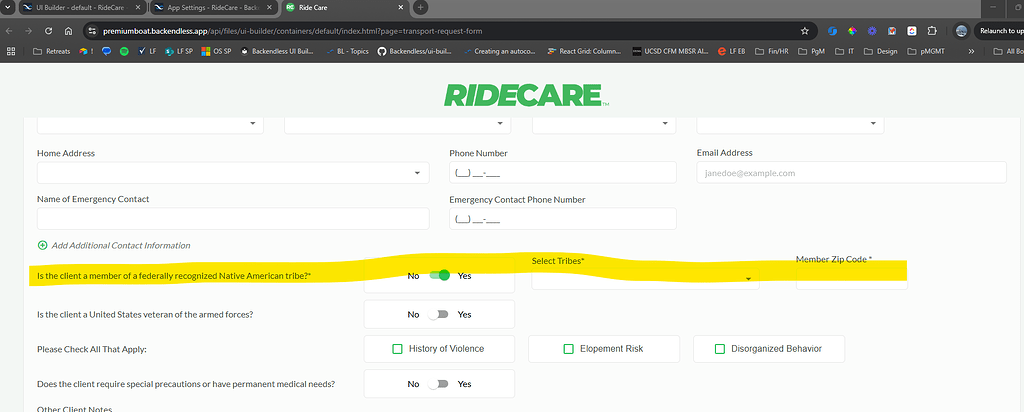Image resolution: width=1024 pixels, height=412 pixels.
Task: Switch to the UI Builder - default tab
Action: click(x=80, y=7)
